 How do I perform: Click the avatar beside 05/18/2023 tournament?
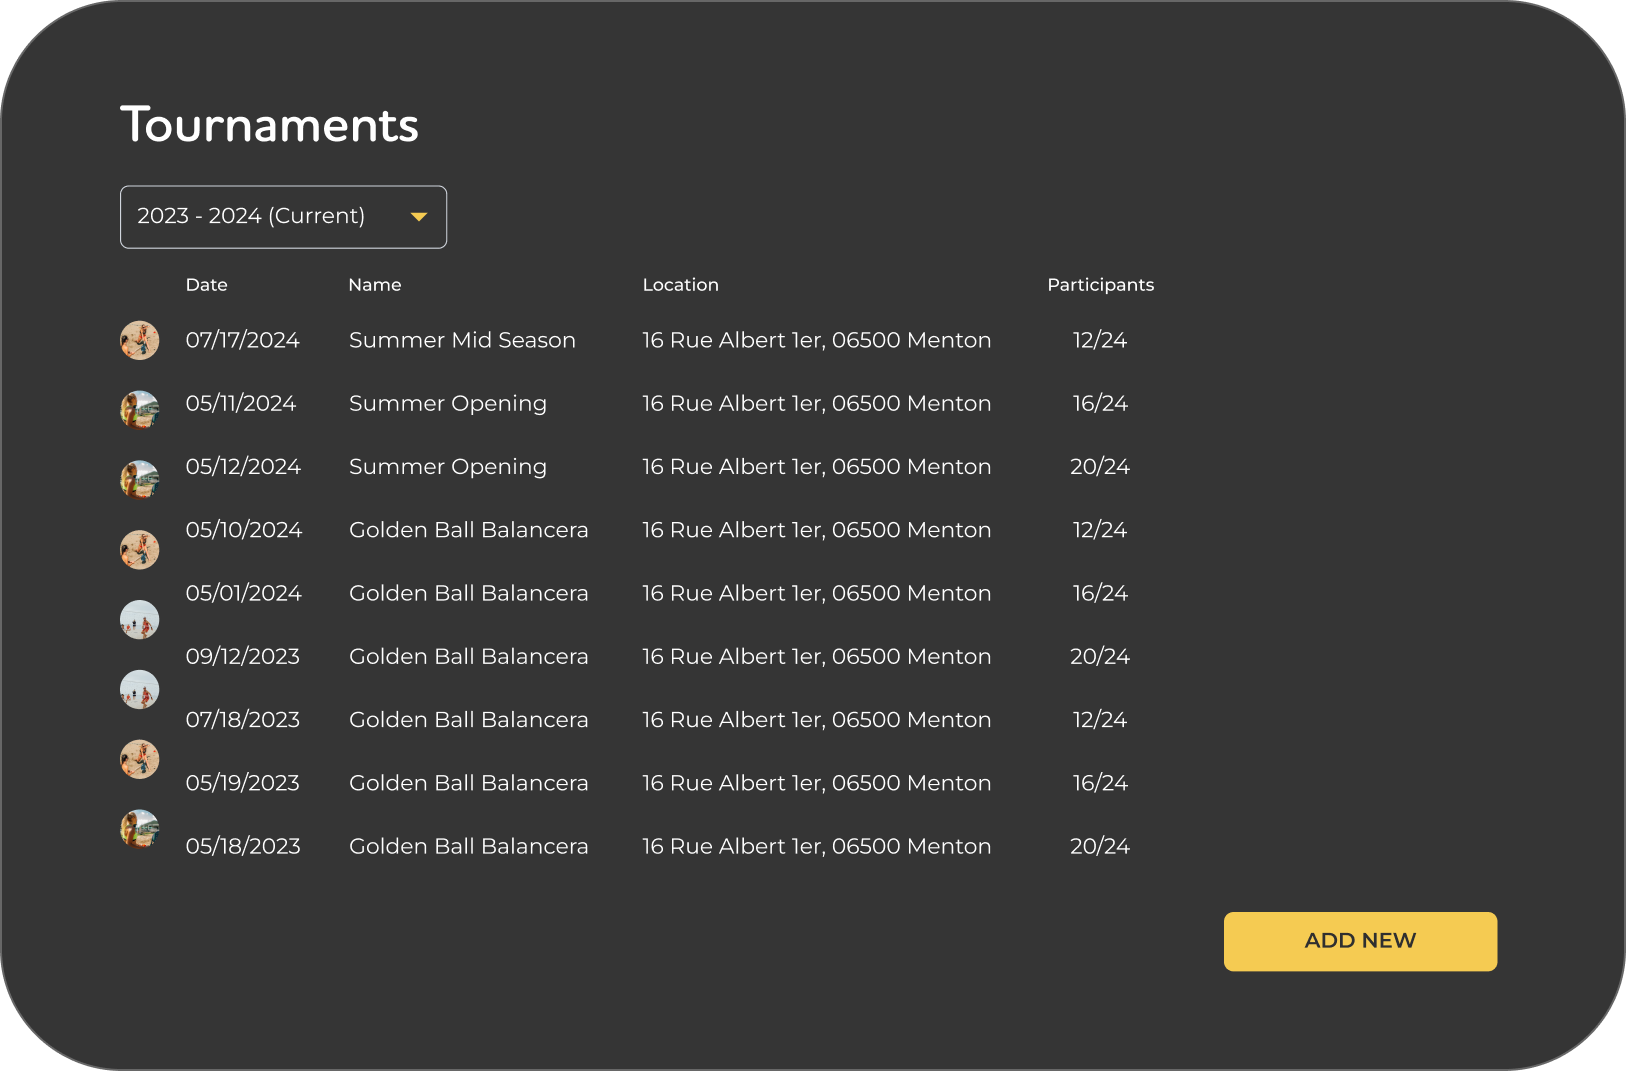(140, 829)
